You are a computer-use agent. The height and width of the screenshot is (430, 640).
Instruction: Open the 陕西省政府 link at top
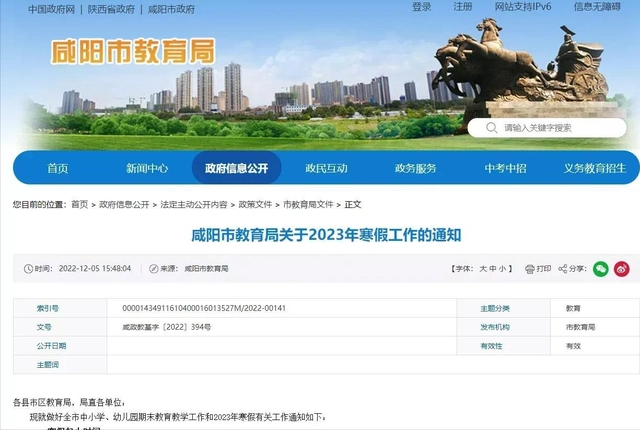pos(111,8)
